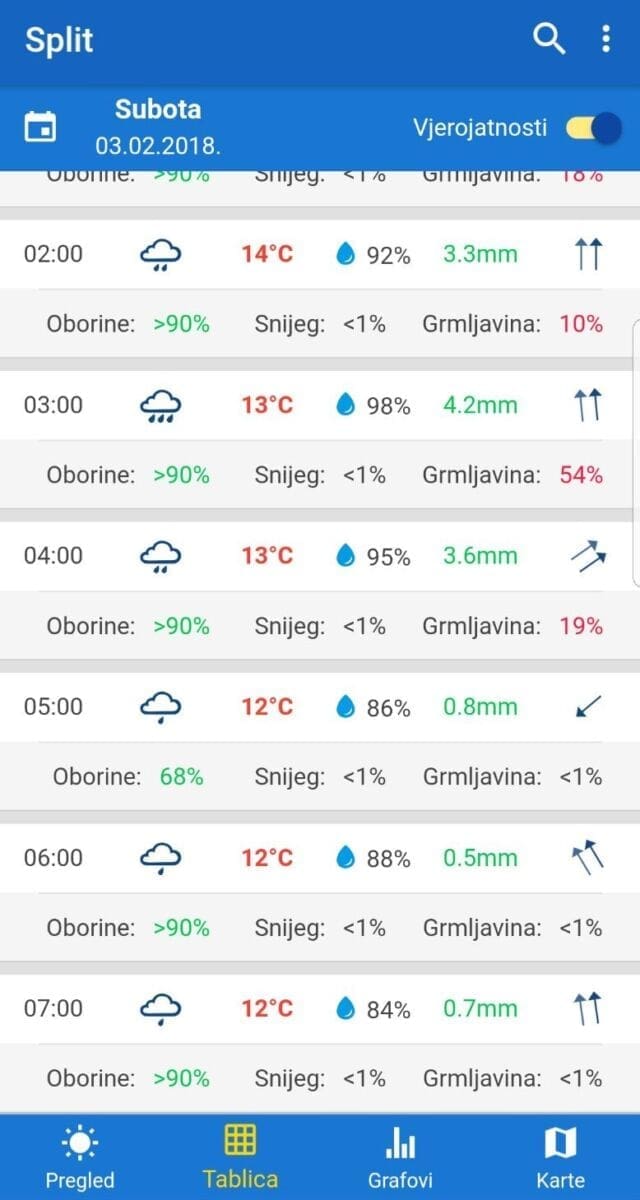Toggle the Vjerojatnosti switch
Screen dimensions: 640x1200
[x=593, y=128]
